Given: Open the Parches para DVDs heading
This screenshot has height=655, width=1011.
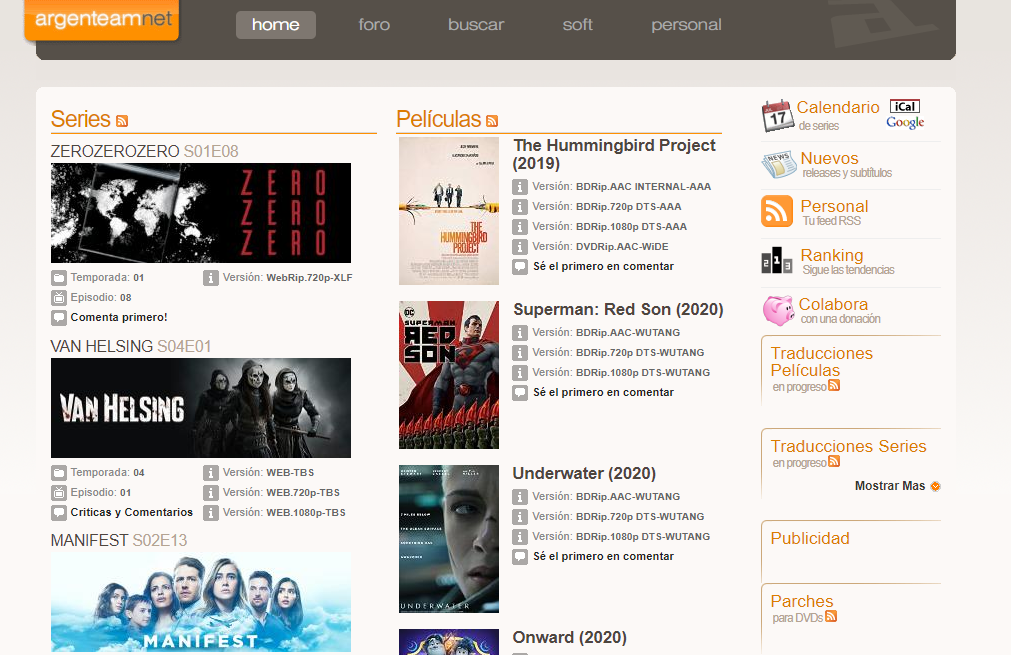Looking at the screenshot, I should tap(802, 601).
